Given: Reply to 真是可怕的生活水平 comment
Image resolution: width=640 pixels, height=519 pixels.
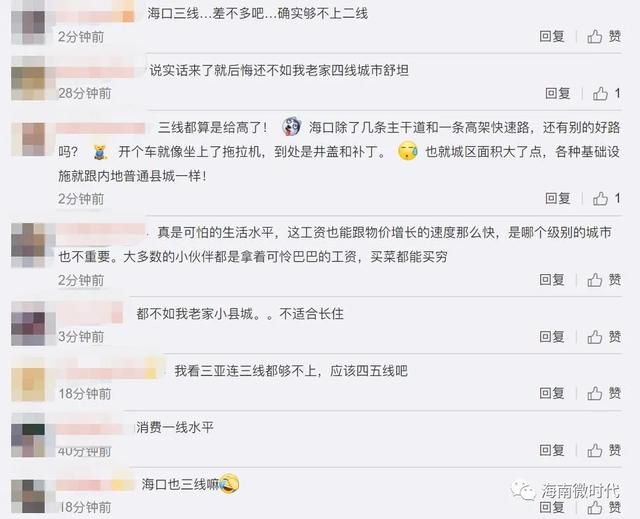Looking at the screenshot, I should [552, 280].
